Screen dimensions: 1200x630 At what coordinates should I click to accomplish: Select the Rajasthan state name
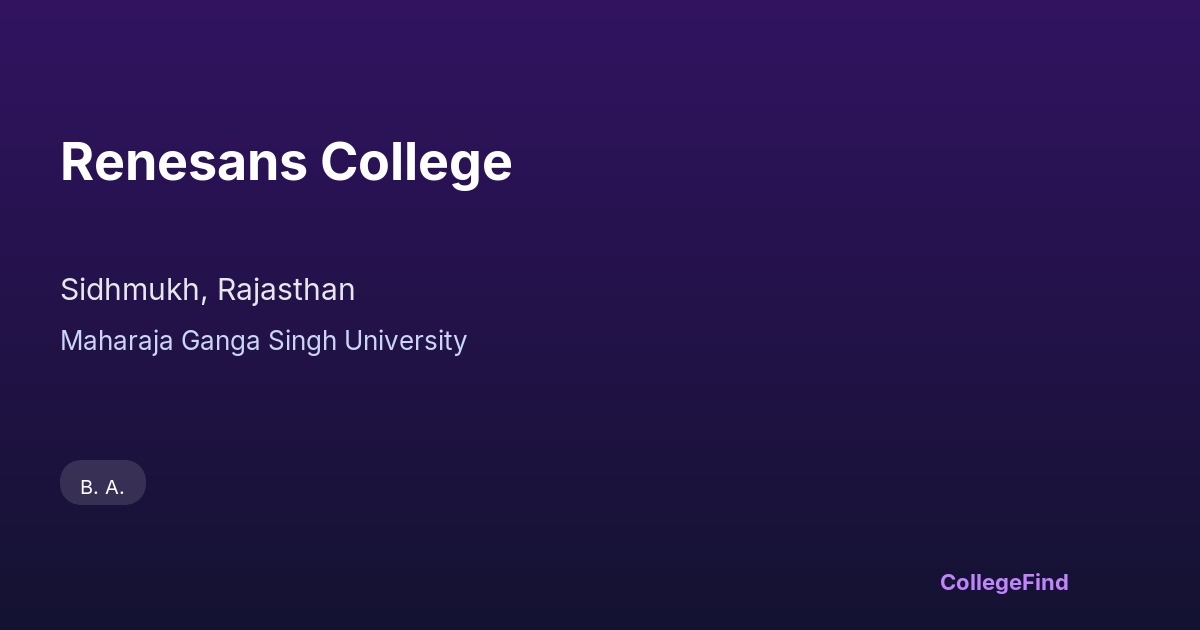point(286,290)
